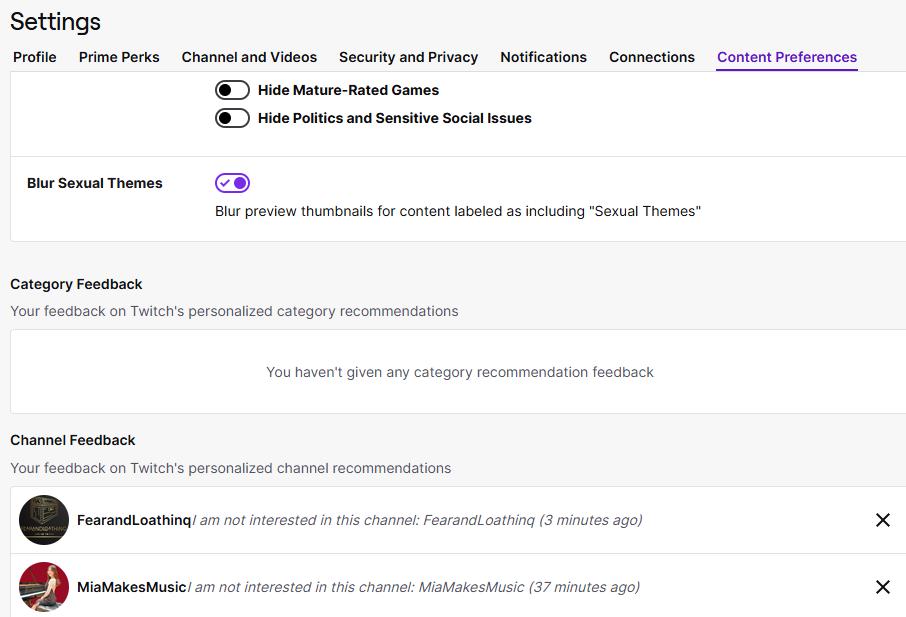Click the Settings page heading
This screenshot has height=617, width=906.
click(x=55, y=21)
